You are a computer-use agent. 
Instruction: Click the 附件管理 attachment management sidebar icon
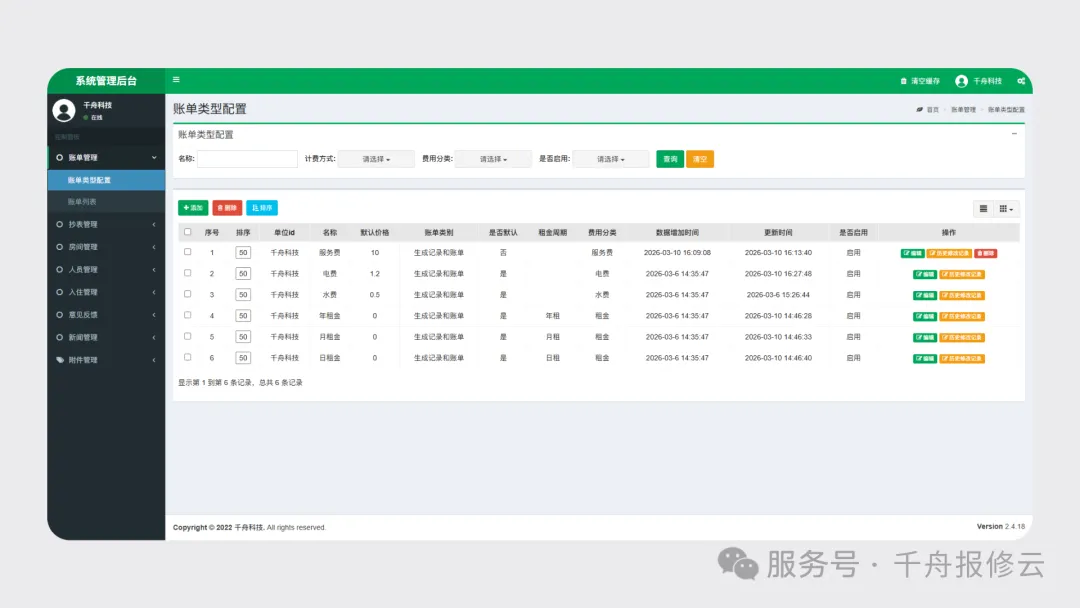60,359
